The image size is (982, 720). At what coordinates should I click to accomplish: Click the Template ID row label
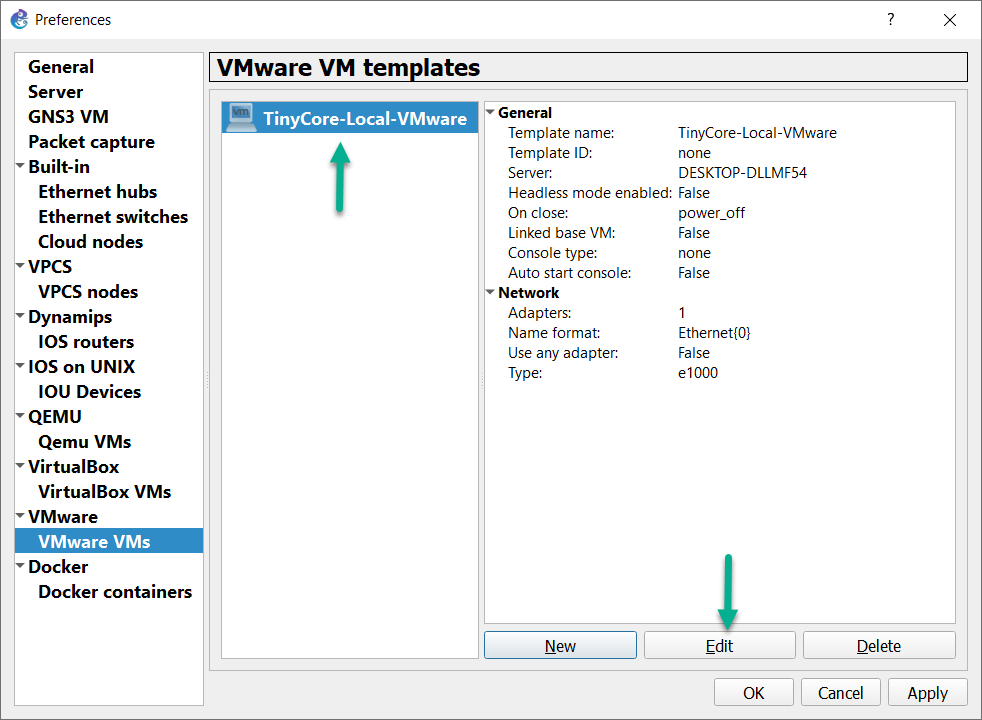[x=550, y=153]
